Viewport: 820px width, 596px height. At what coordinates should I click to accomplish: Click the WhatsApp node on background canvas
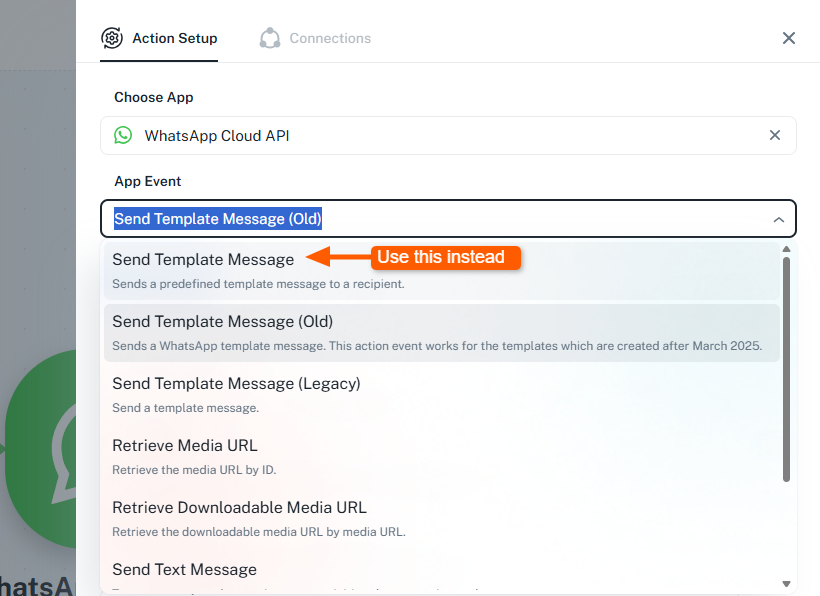[41, 450]
